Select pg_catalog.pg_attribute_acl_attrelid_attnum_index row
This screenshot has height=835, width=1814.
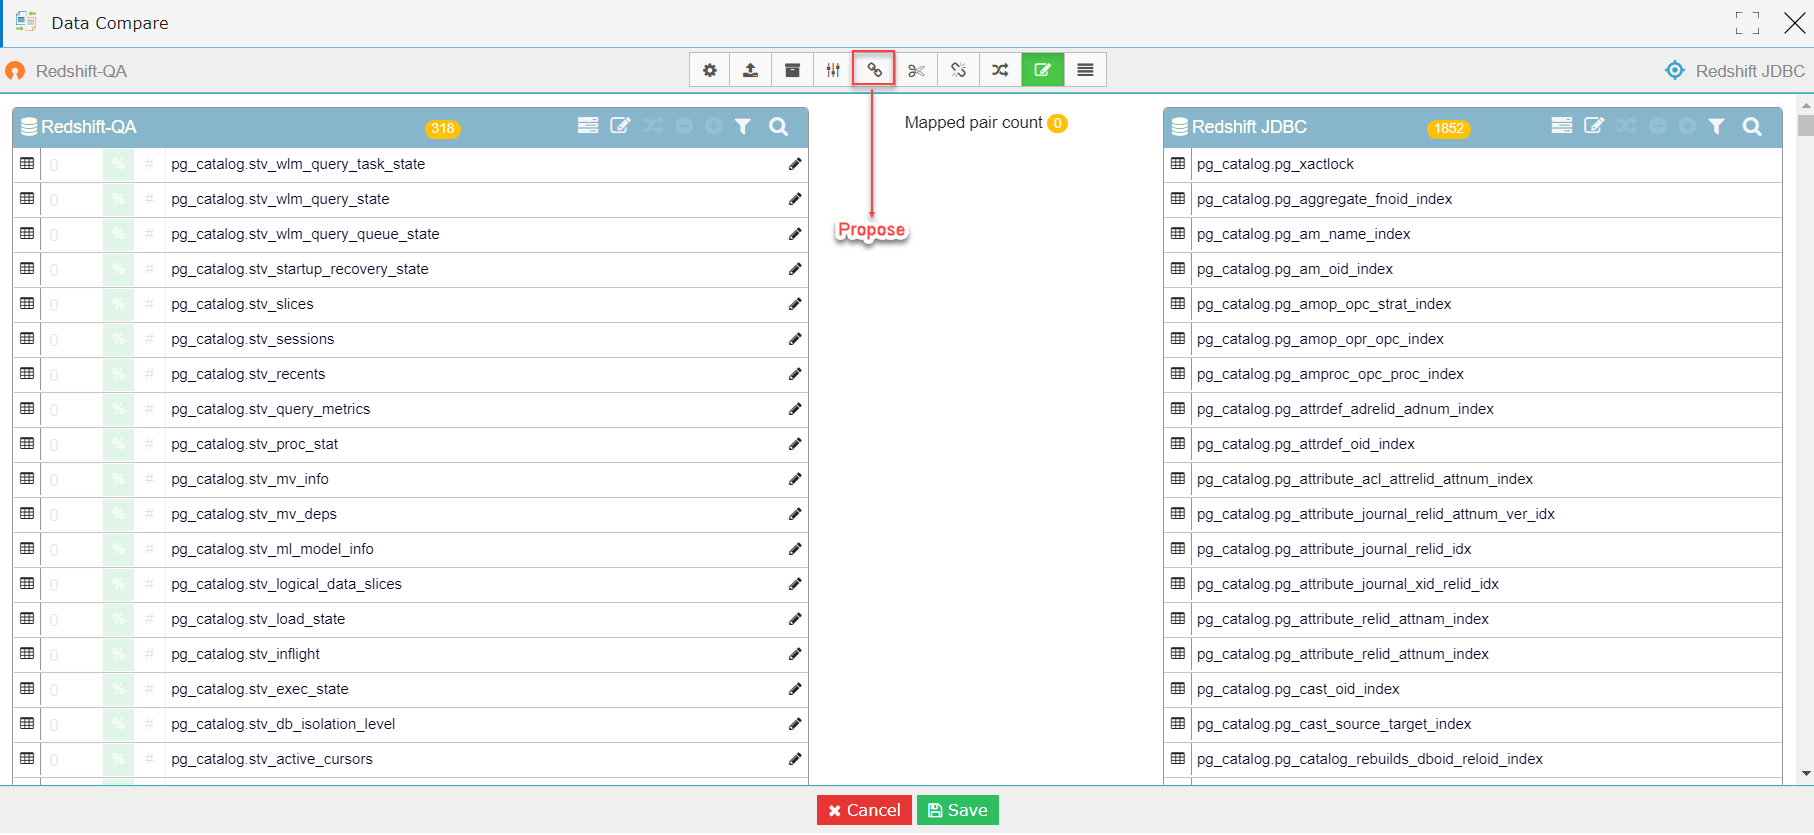coord(1473,479)
